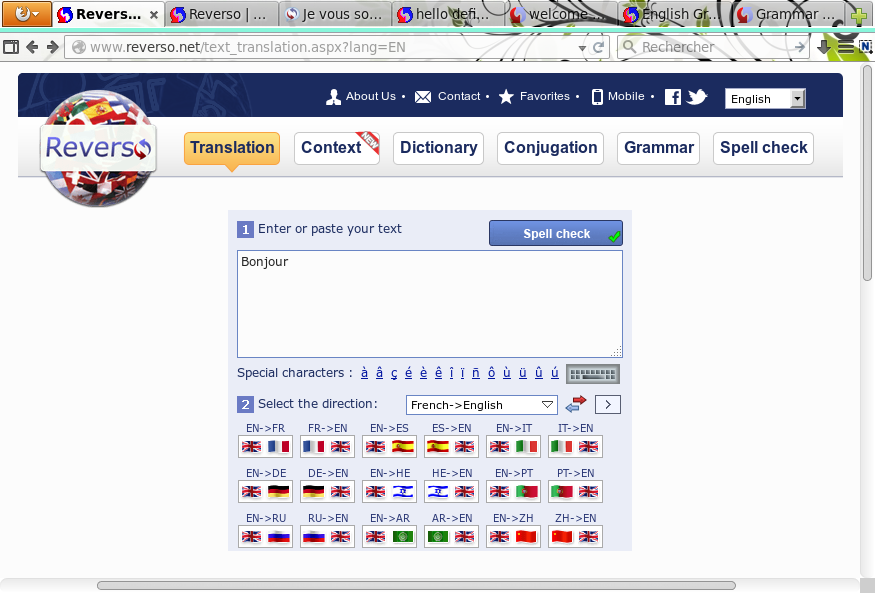Select EN->AR flag pair
Image resolution: width=875 pixels, height=593 pixels.
click(389, 537)
